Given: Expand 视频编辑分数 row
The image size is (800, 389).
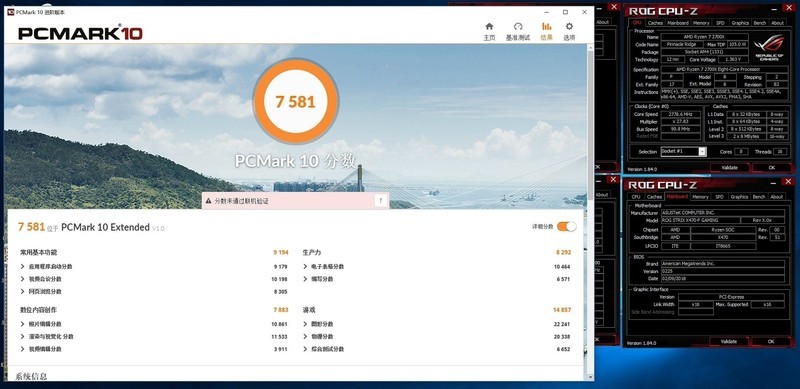Looking at the screenshot, I should (x=22, y=349).
